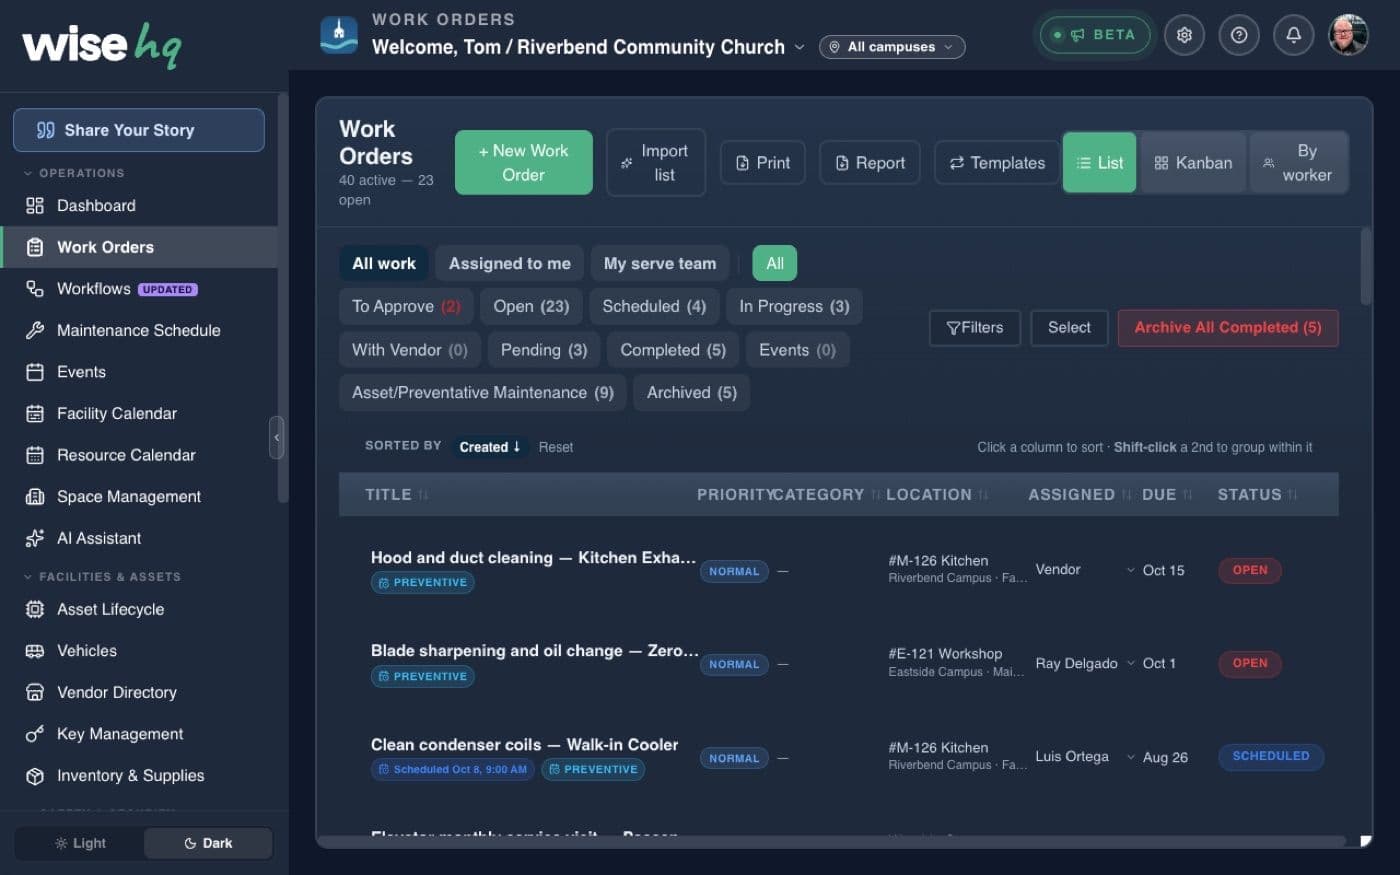
Task: Open the All campuses dropdown
Action: 892,47
